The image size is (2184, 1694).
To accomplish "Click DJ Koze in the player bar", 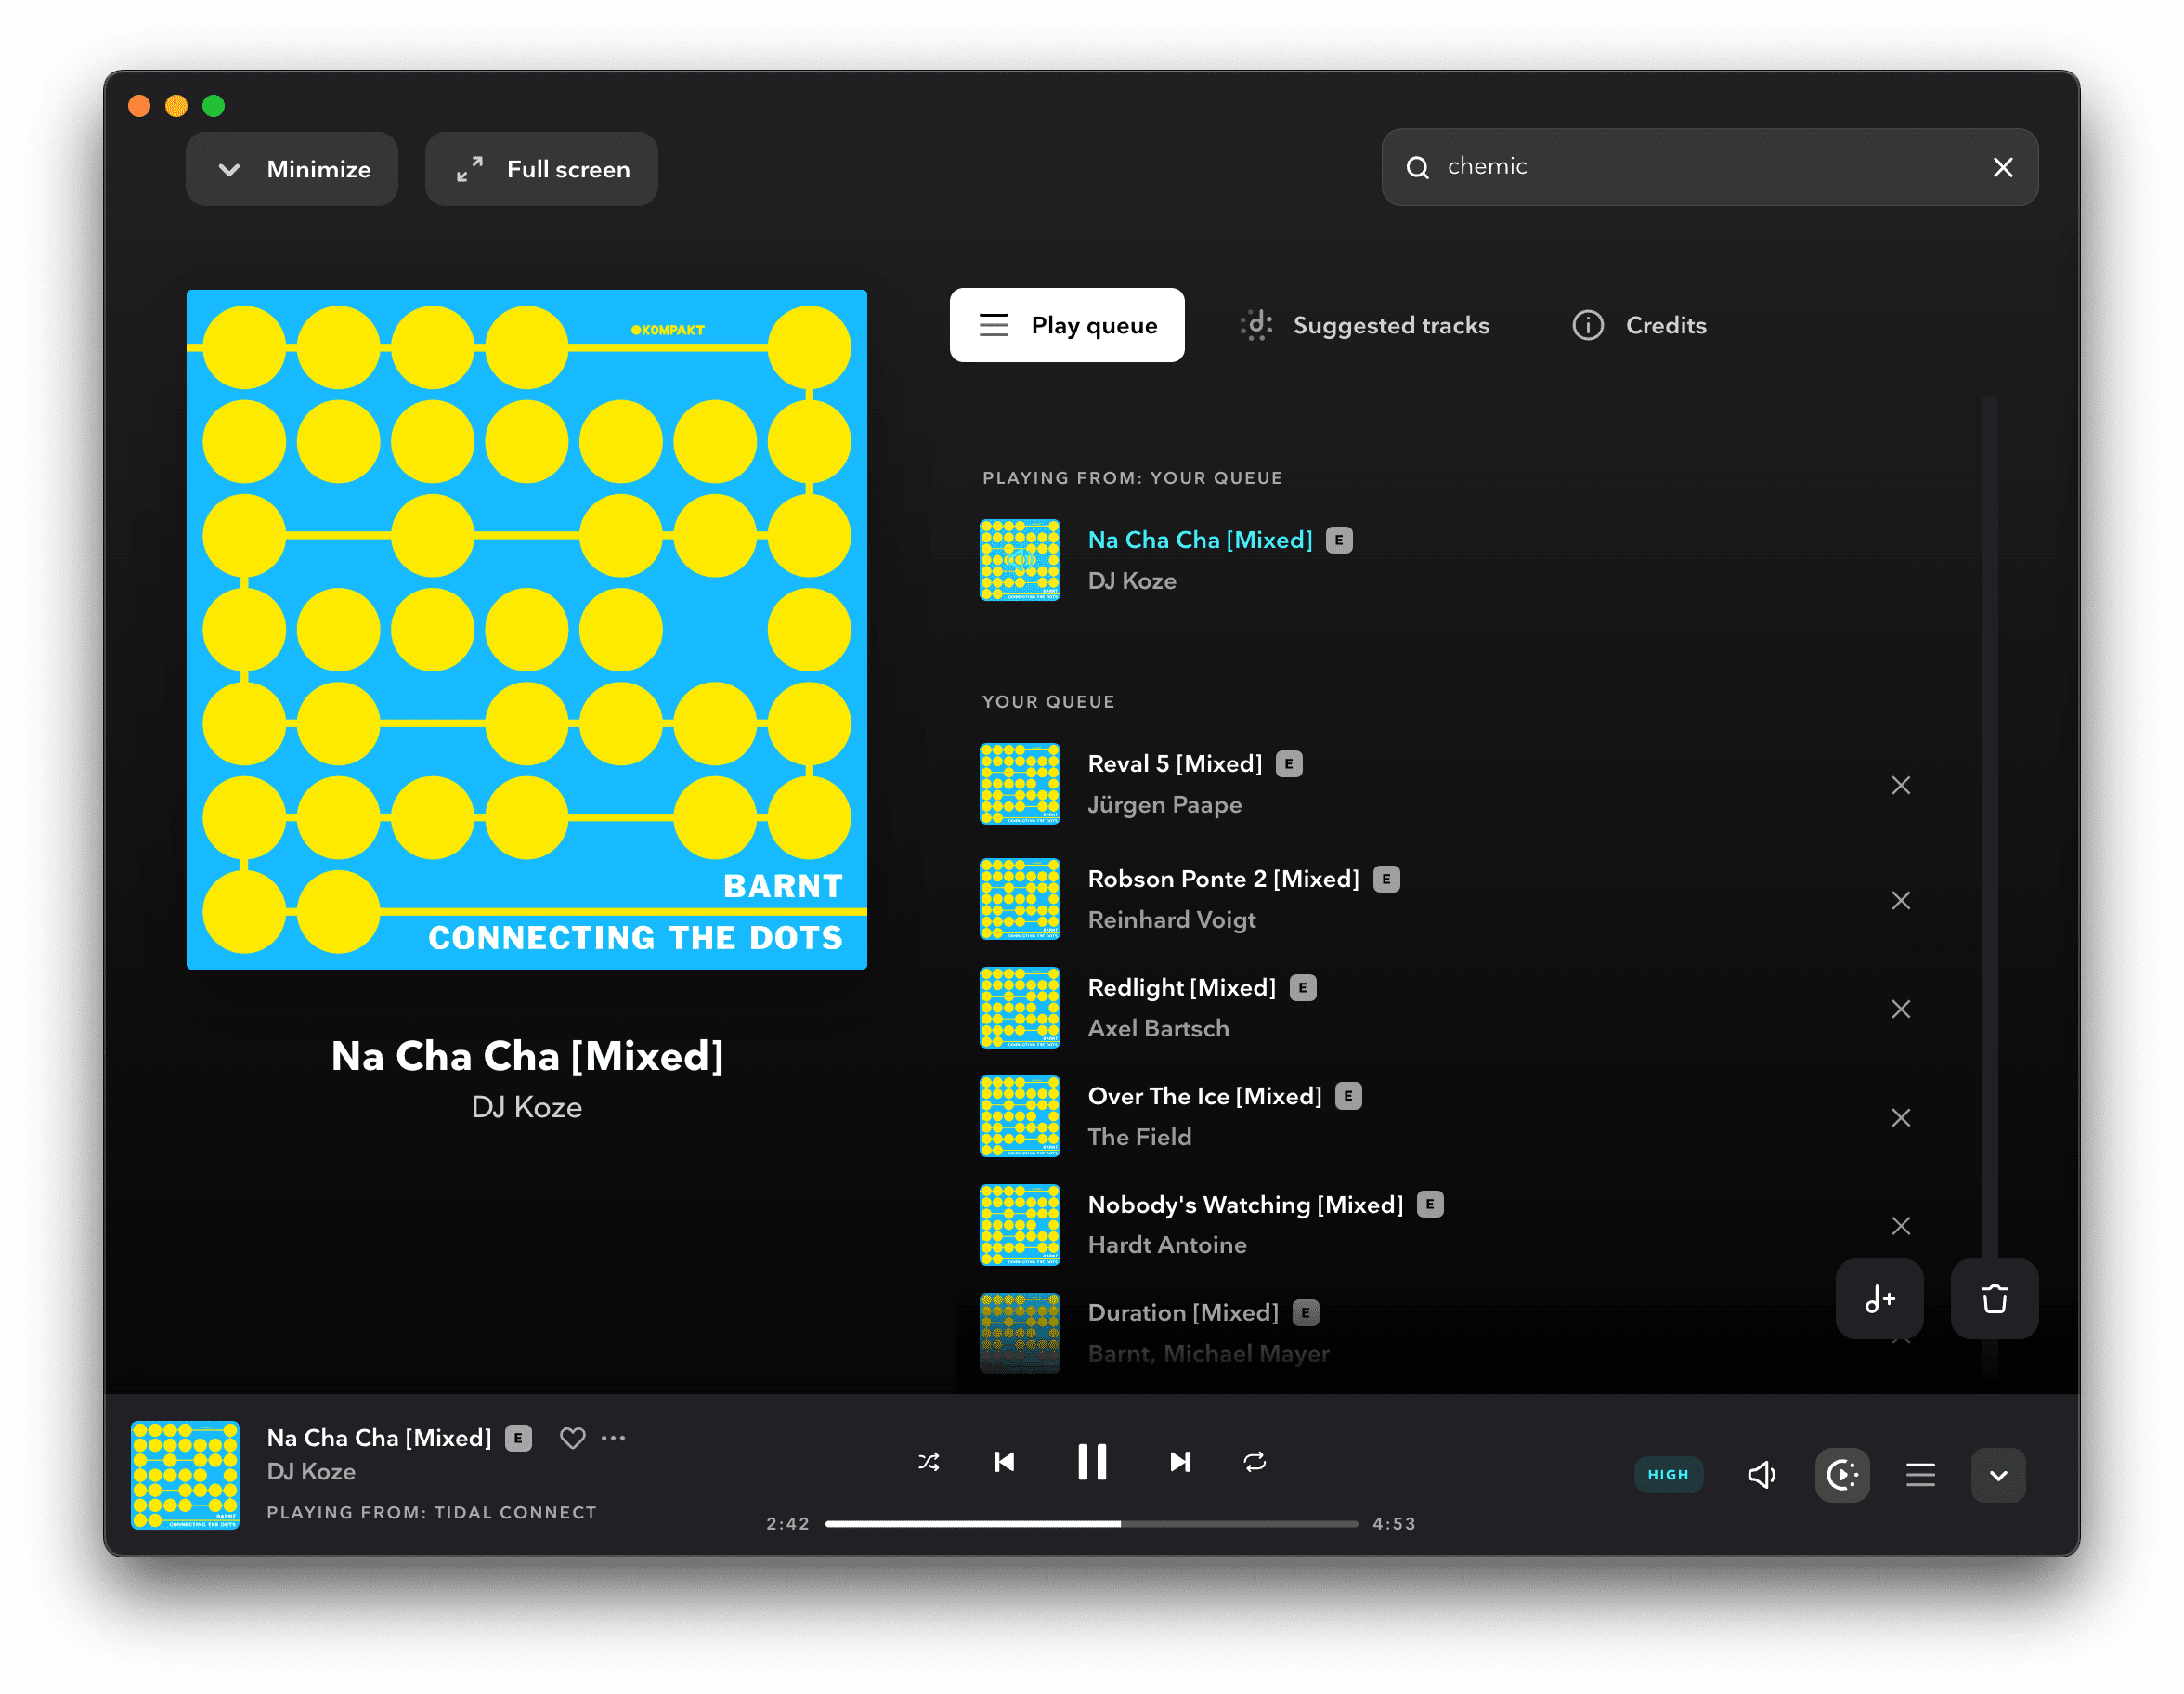I will click(311, 1472).
